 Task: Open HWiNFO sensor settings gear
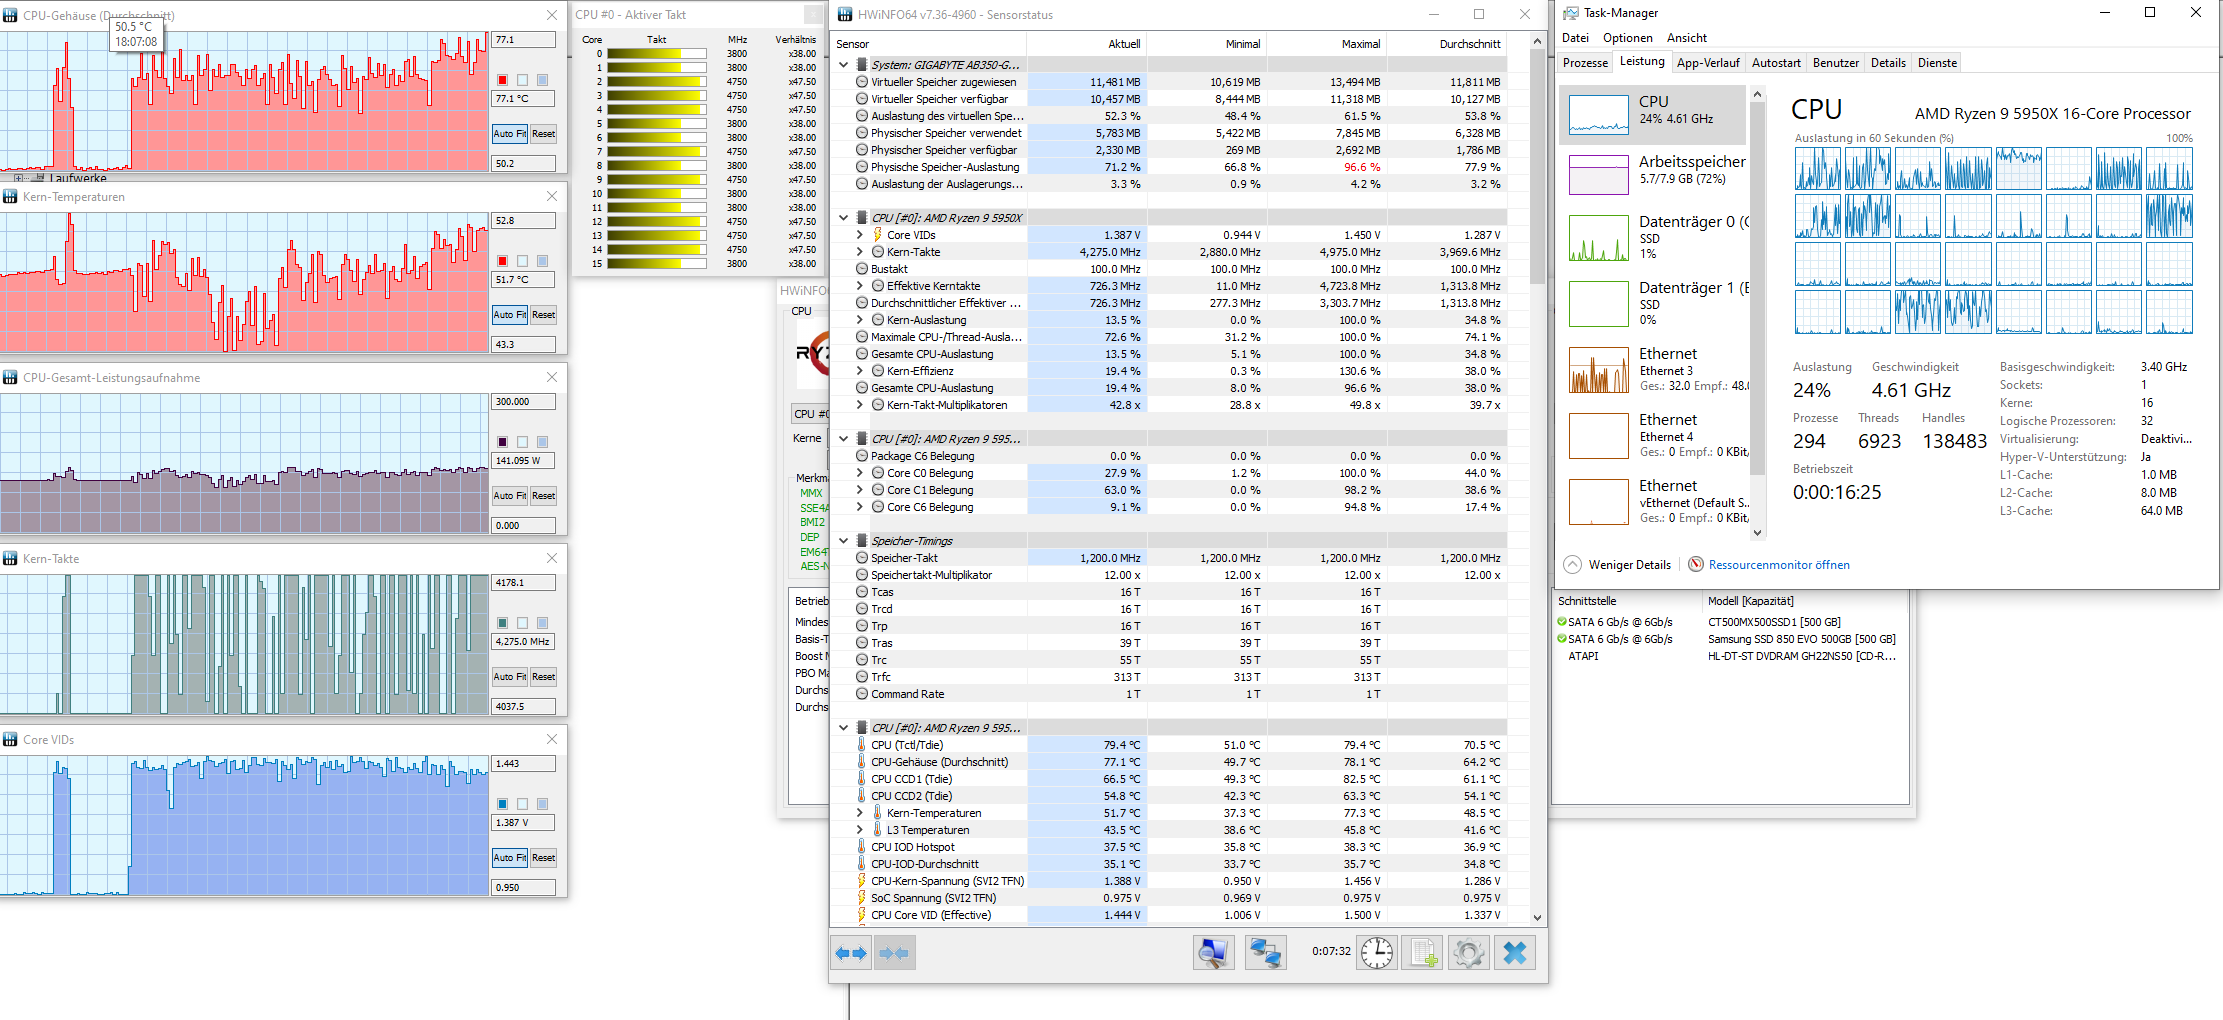point(1469,953)
